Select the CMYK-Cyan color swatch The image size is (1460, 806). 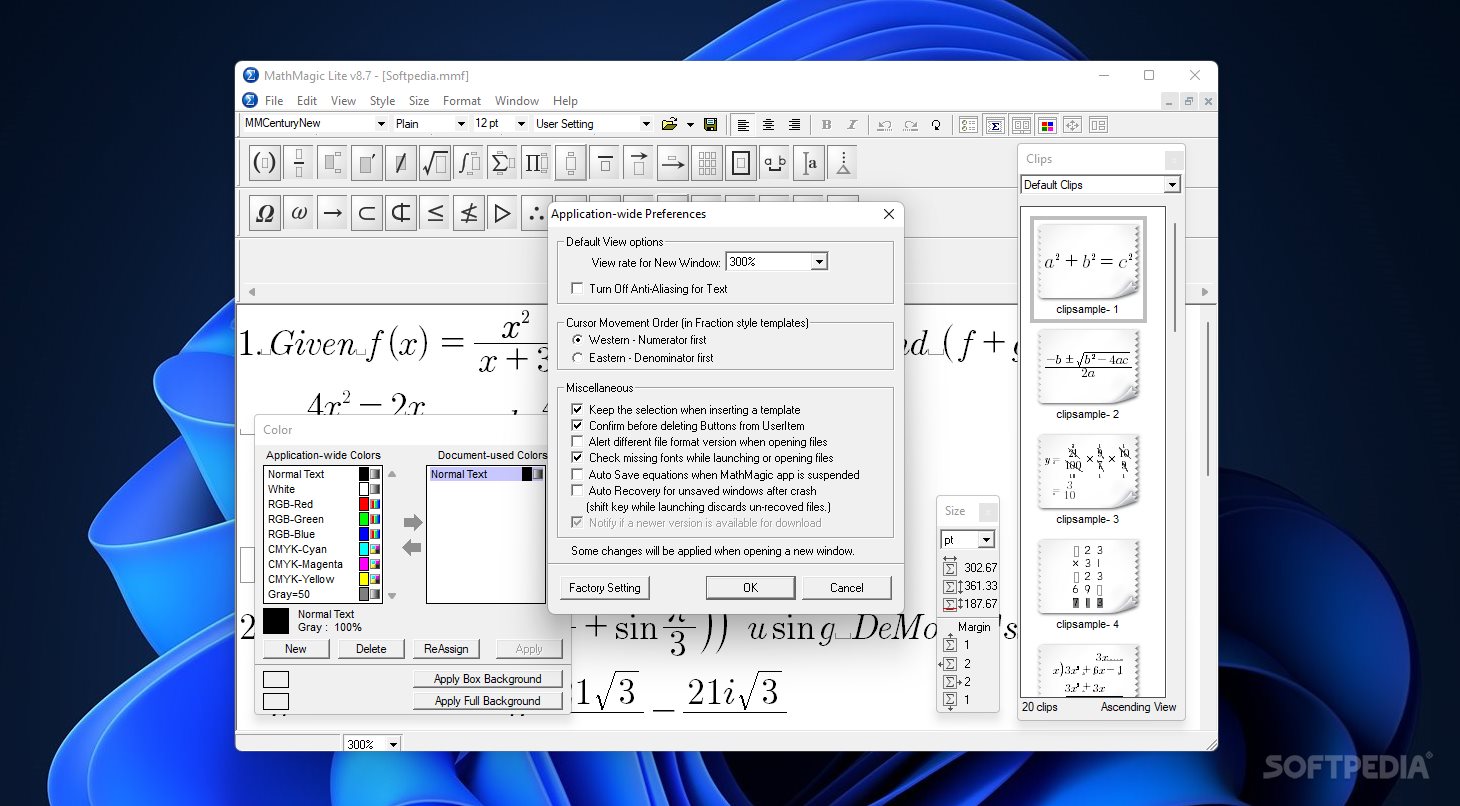(364, 549)
